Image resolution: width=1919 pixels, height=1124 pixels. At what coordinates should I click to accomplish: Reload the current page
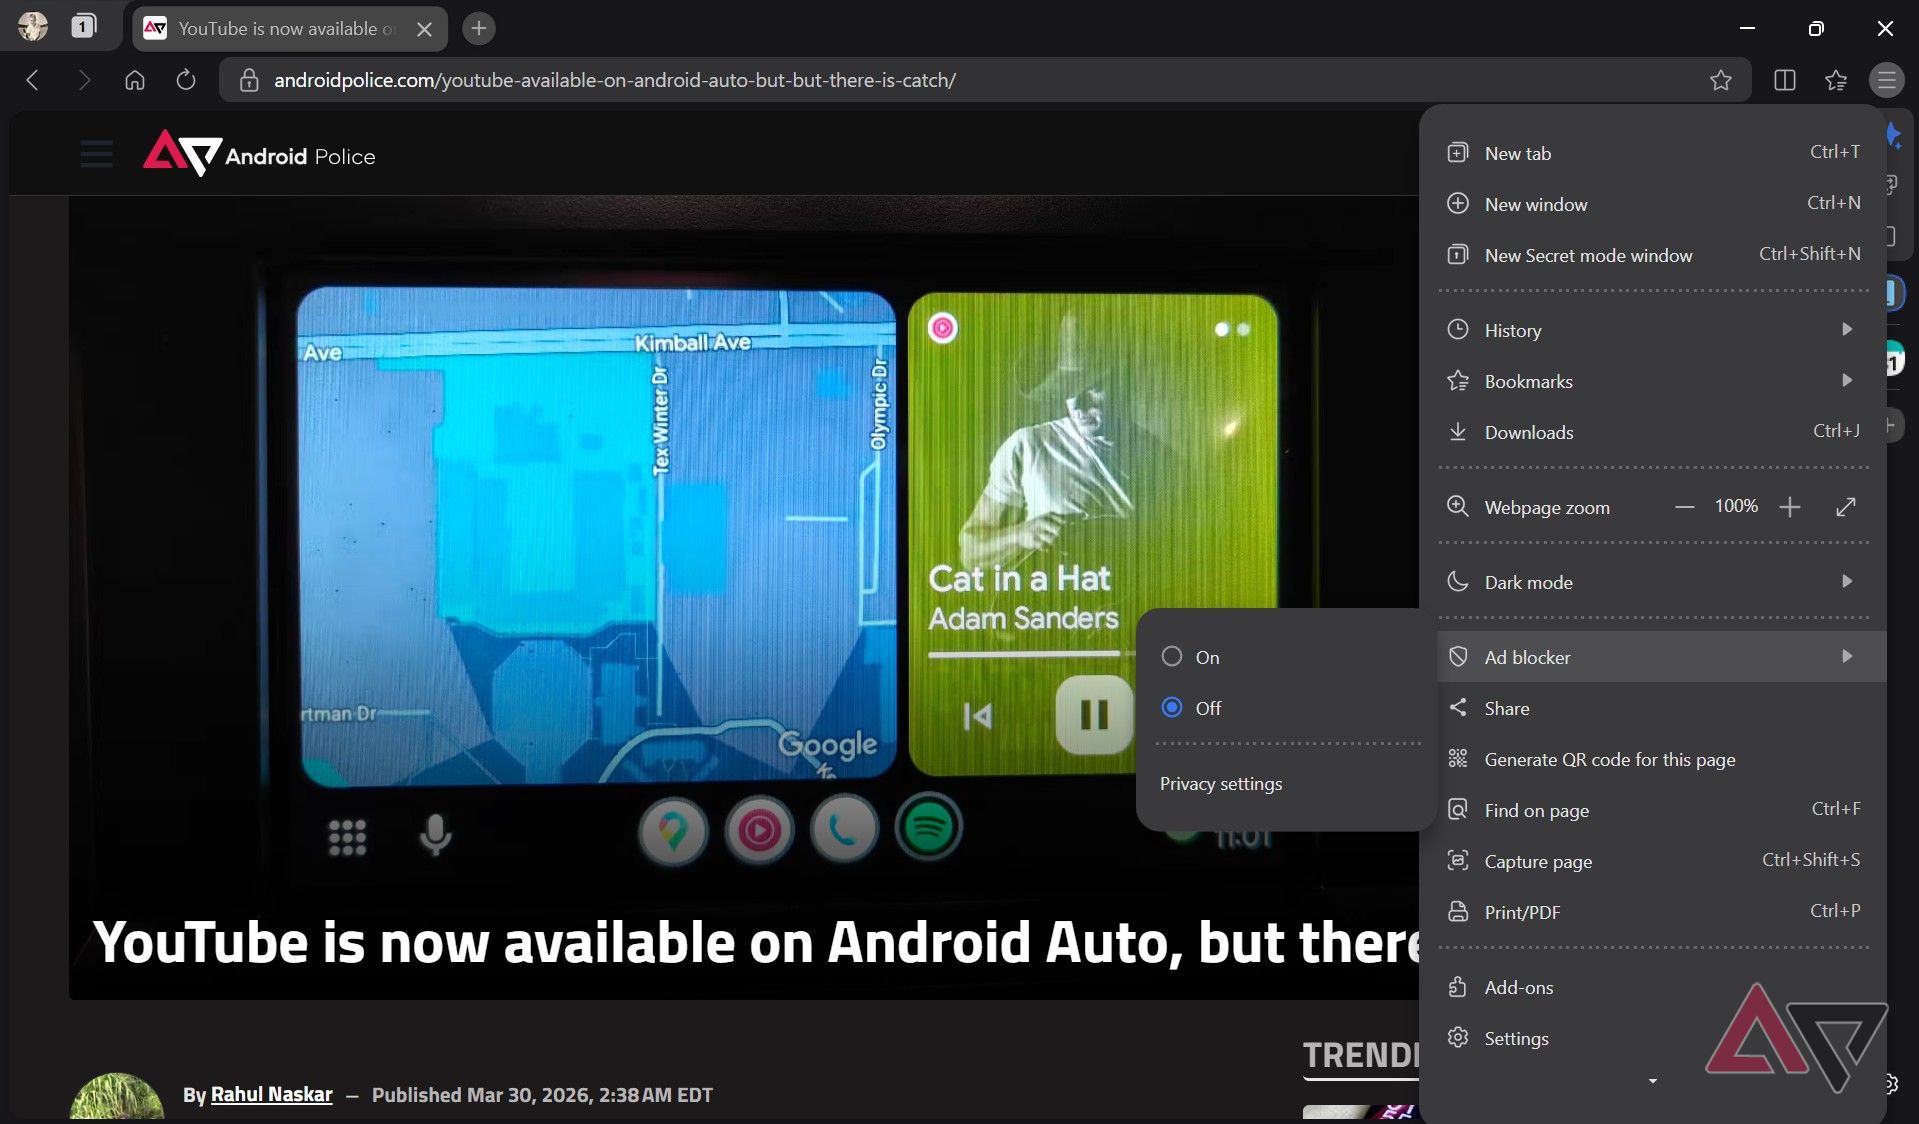186,80
